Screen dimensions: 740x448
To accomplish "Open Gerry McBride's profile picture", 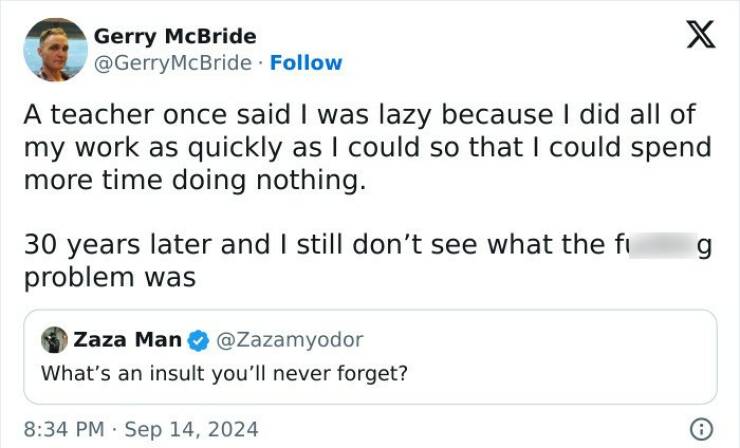I will [55, 49].
